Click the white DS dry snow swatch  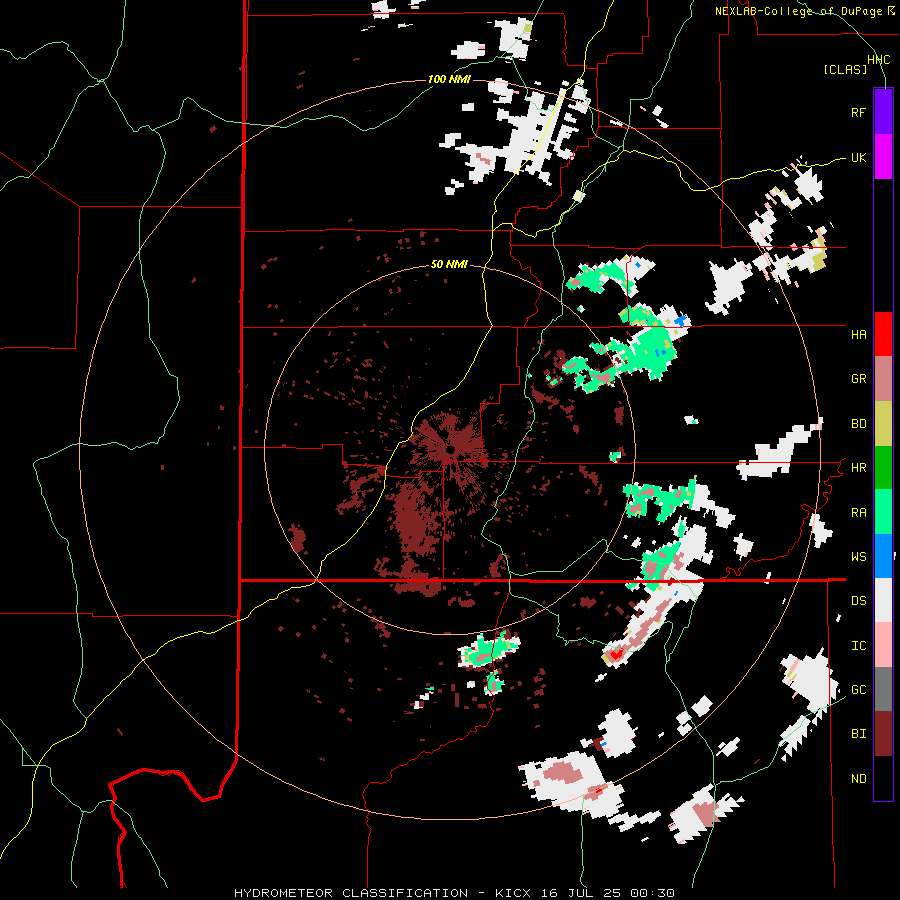(x=883, y=600)
